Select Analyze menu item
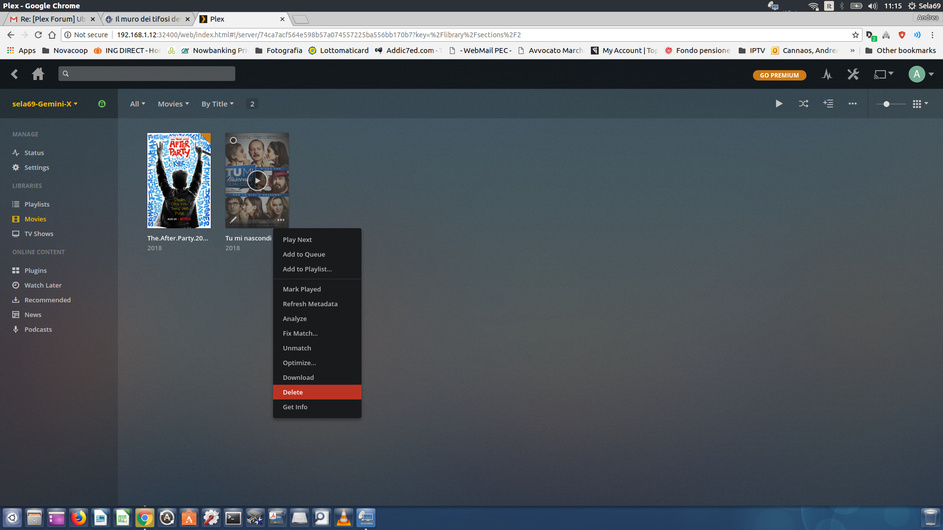 317,319
